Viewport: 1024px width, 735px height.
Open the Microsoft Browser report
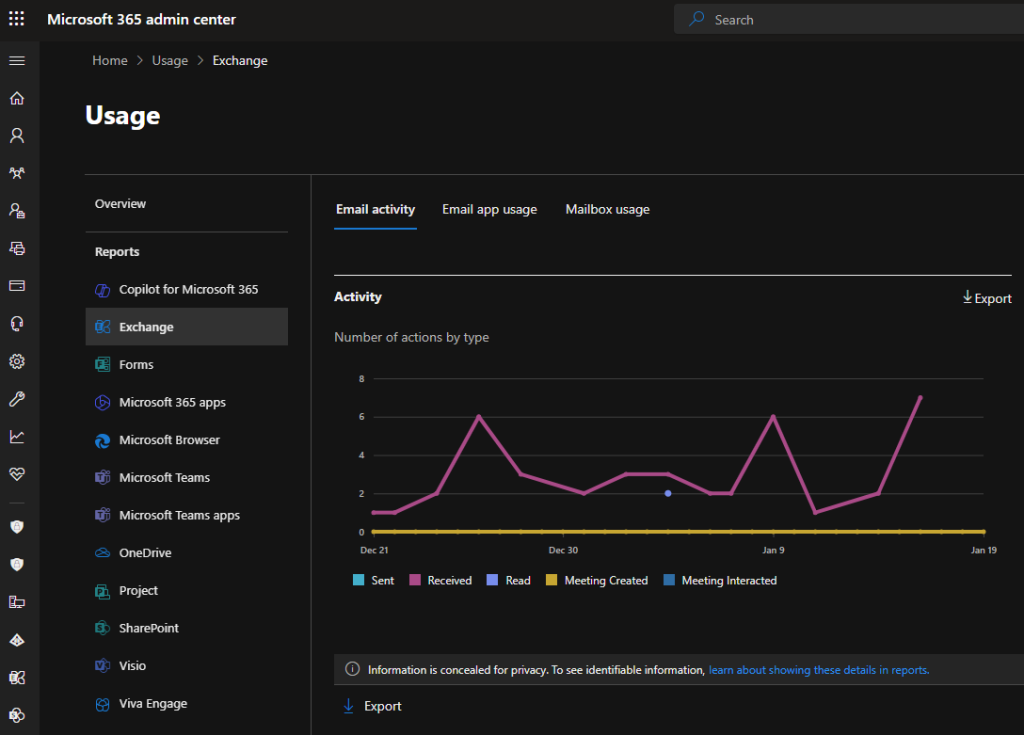click(187, 440)
